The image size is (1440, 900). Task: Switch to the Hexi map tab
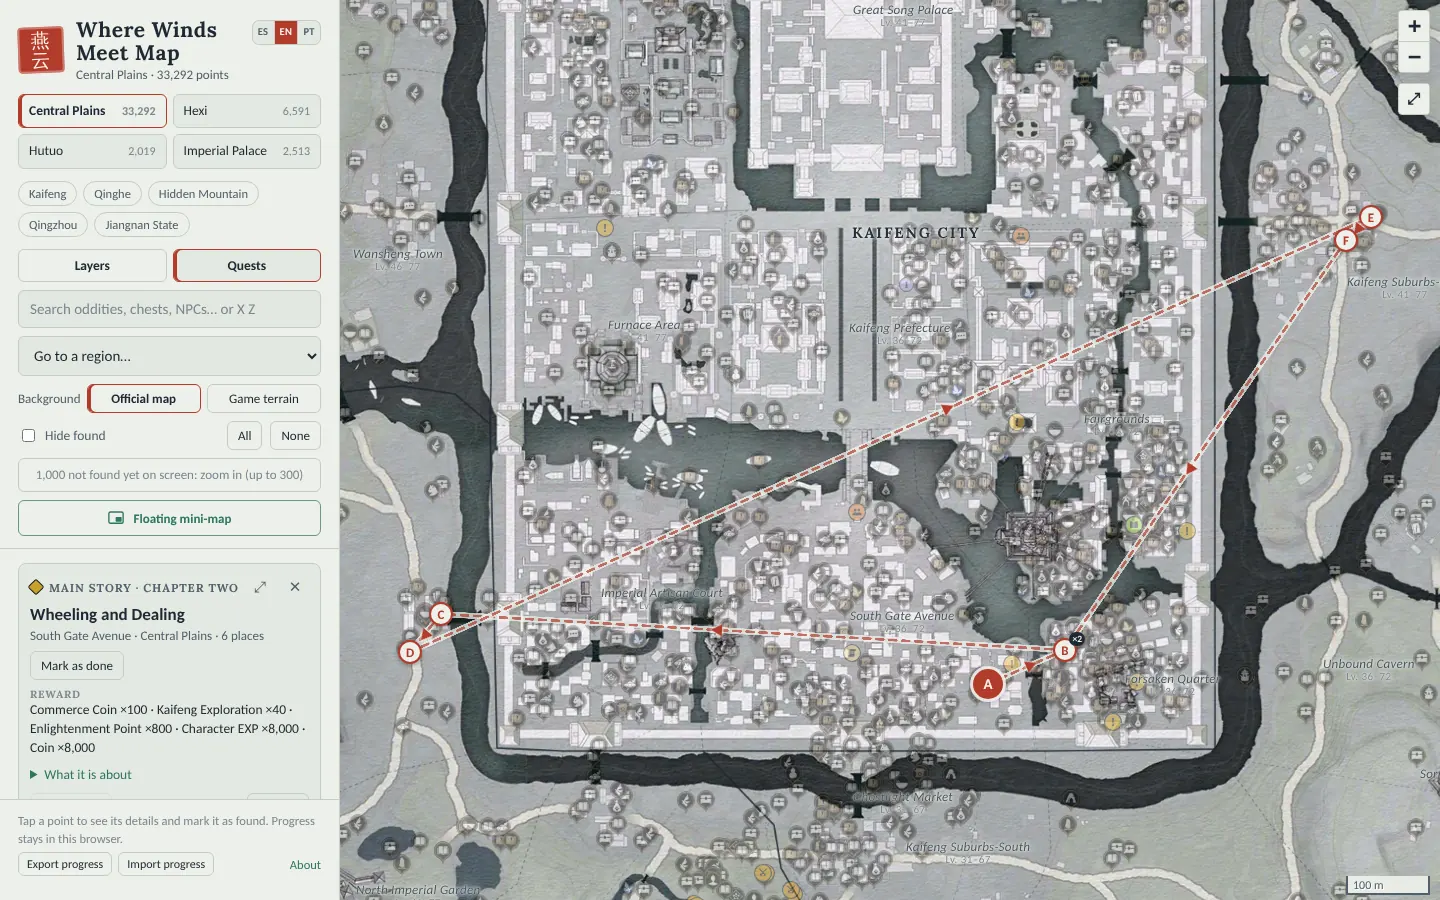click(247, 111)
